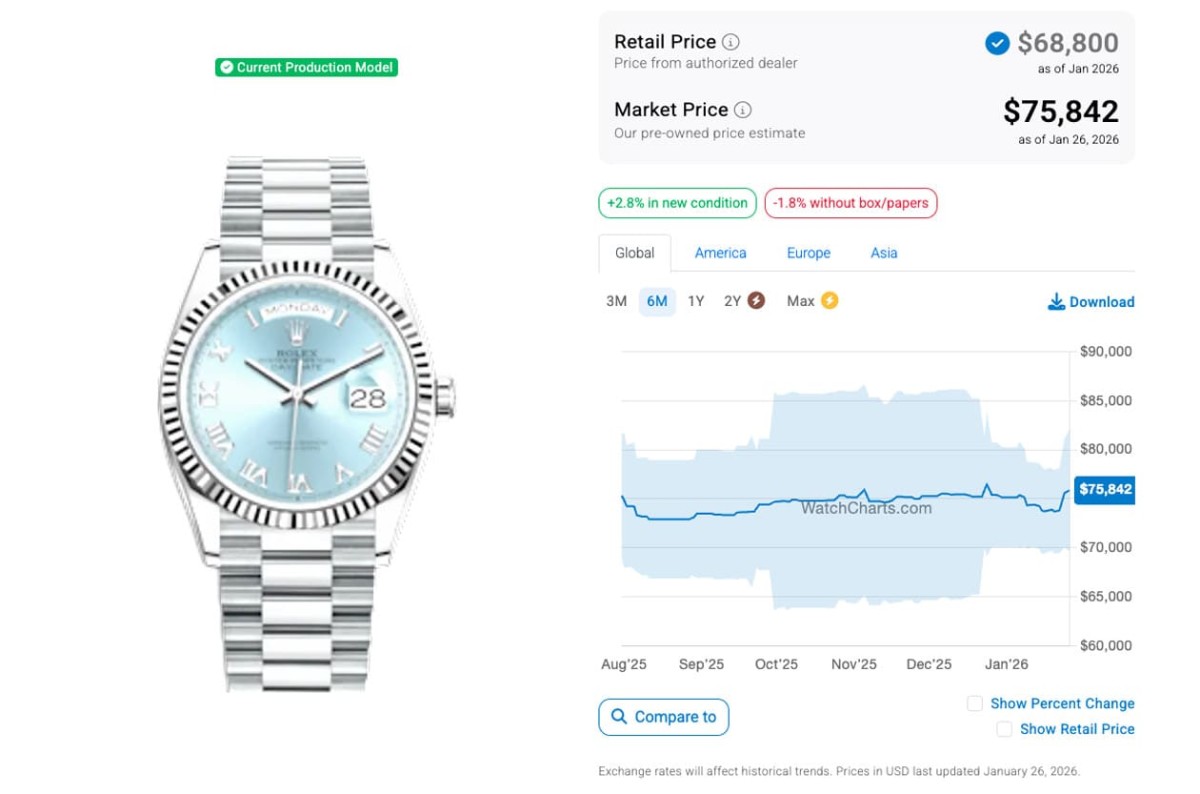
Task: Select the 6M time range
Action: point(657,301)
